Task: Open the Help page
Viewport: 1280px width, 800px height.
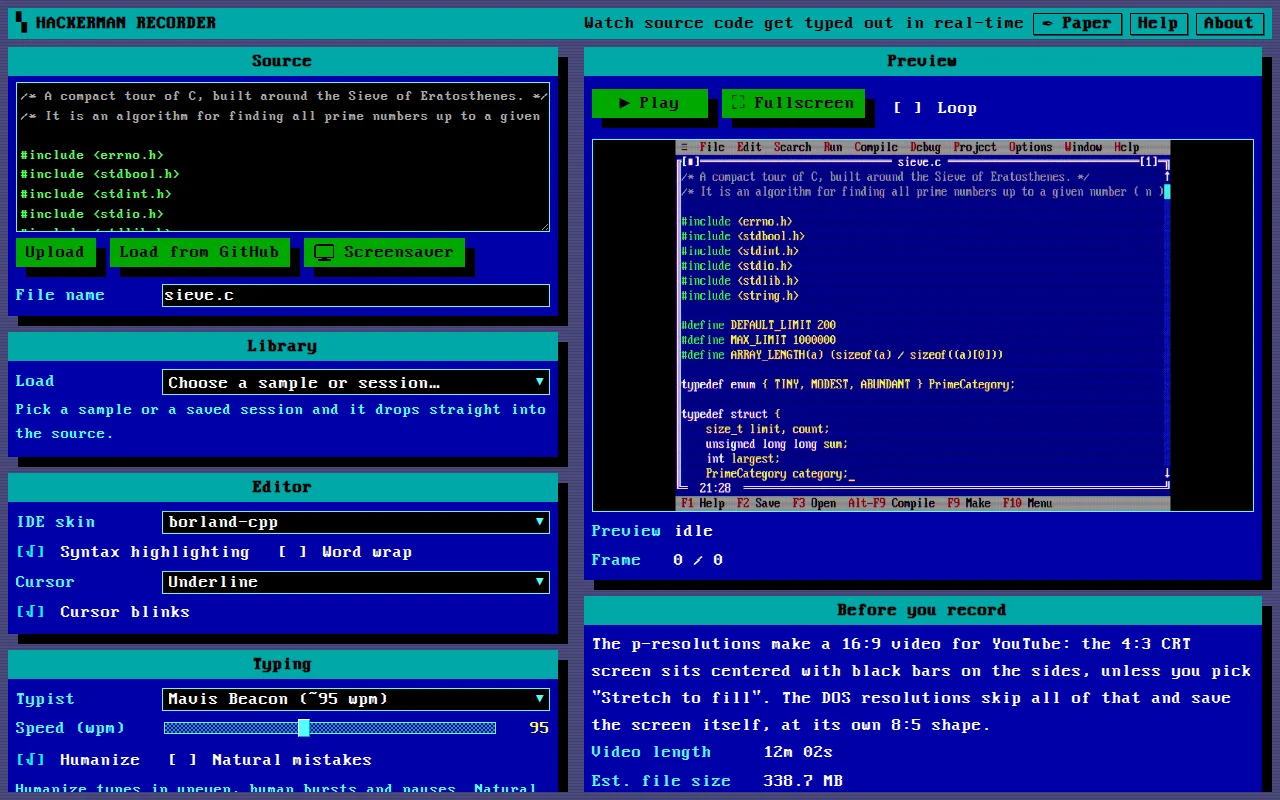Action: coord(1158,23)
